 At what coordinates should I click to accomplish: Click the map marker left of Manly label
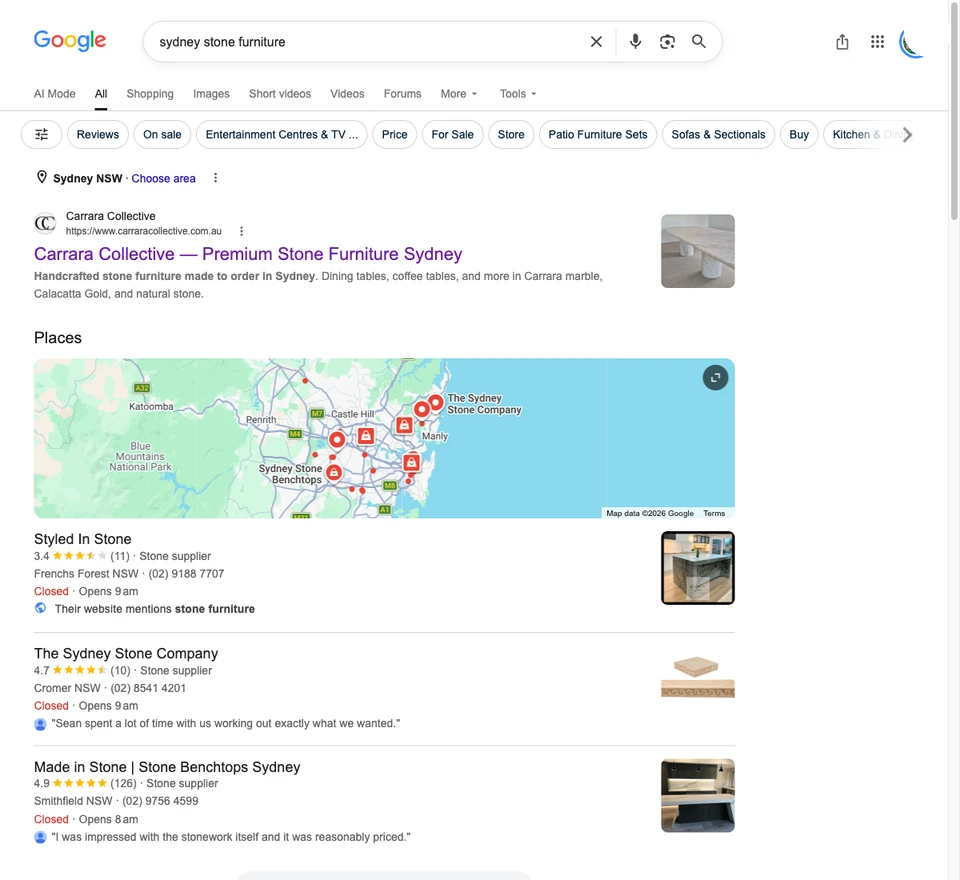click(x=404, y=424)
